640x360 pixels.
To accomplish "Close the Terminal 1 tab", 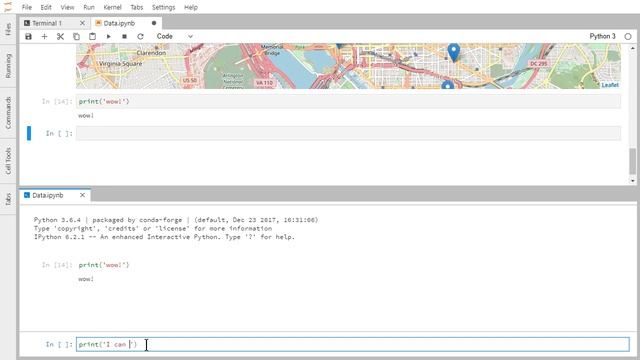I will pos(82,23).
